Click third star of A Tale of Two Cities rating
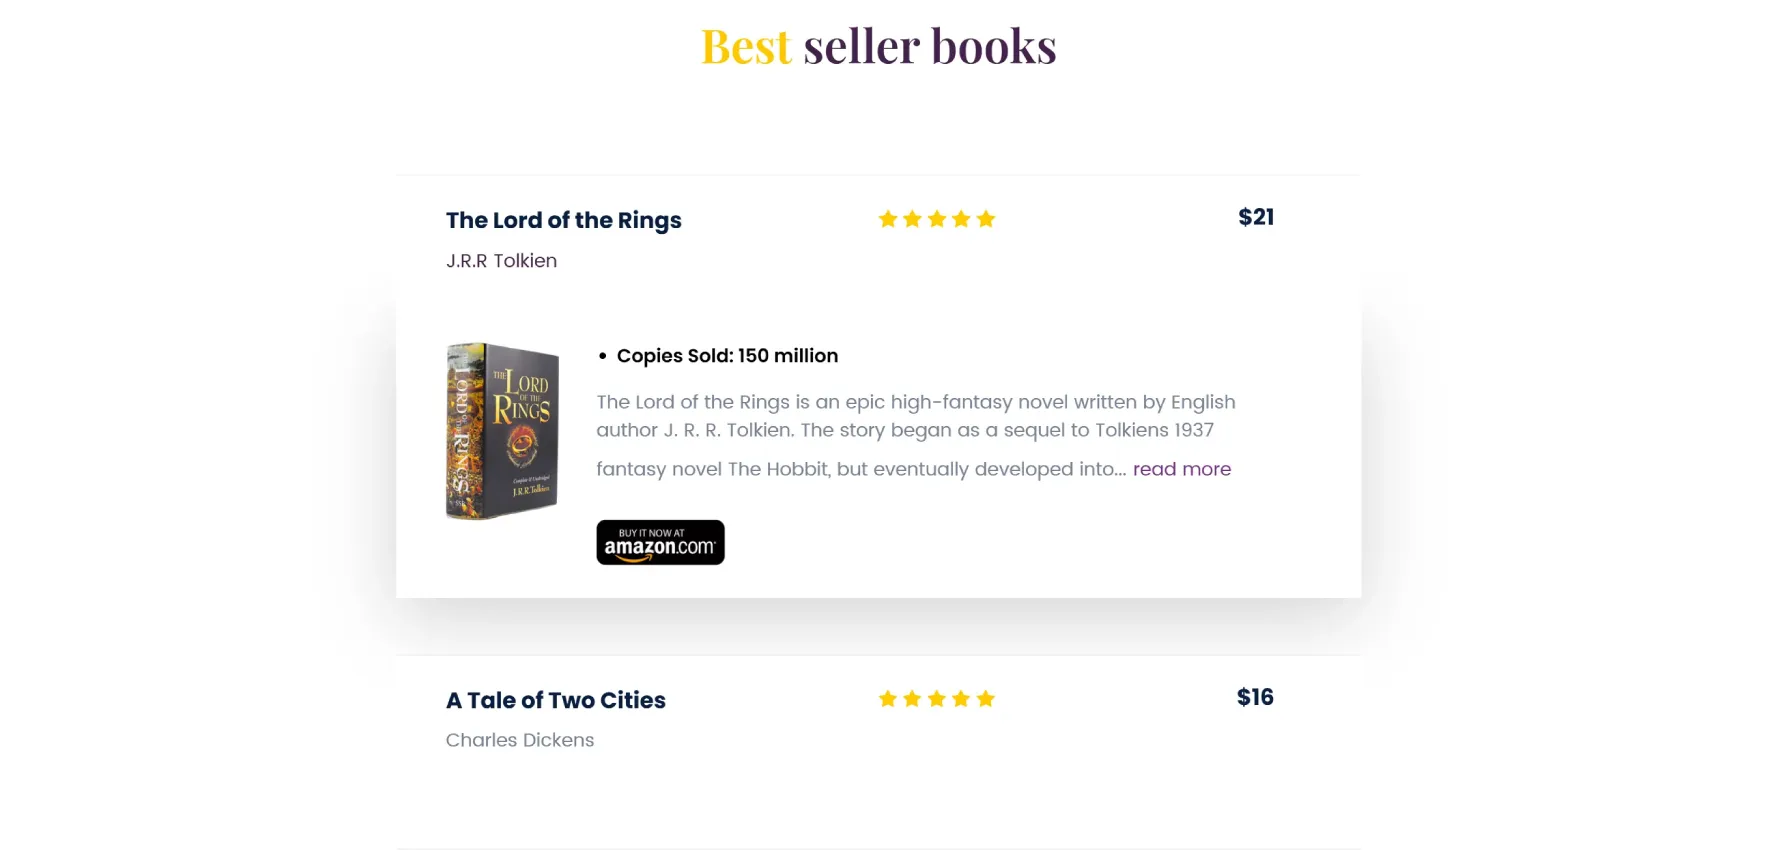Viewport: 1780px width, 850px height. tap(937, 699)
